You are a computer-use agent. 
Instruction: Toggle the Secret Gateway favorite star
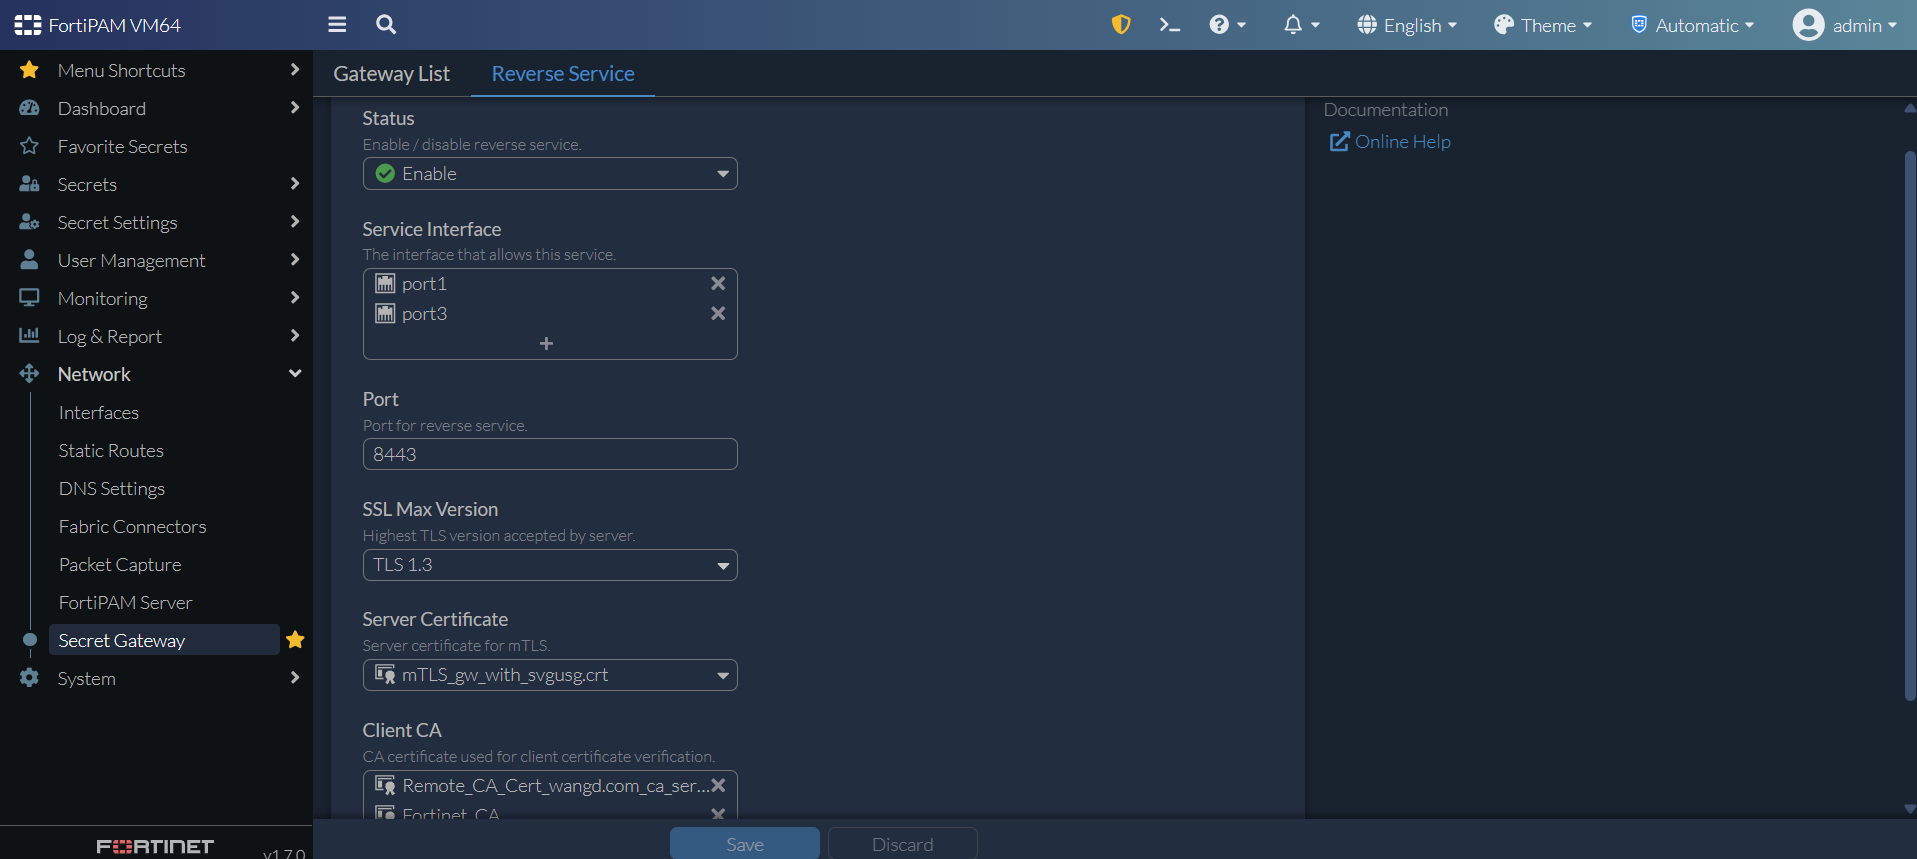click(295, 640)
